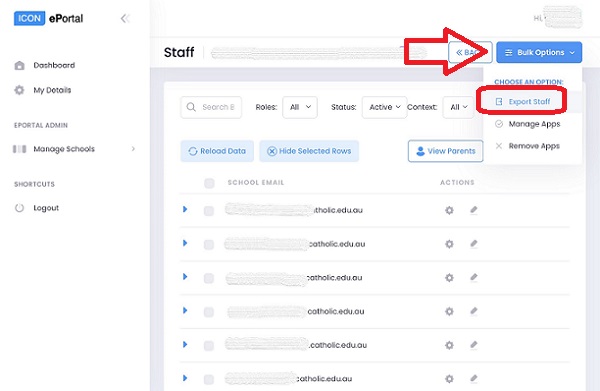Tick the checkbox for the sixth staff row

[x=209, y=379]
